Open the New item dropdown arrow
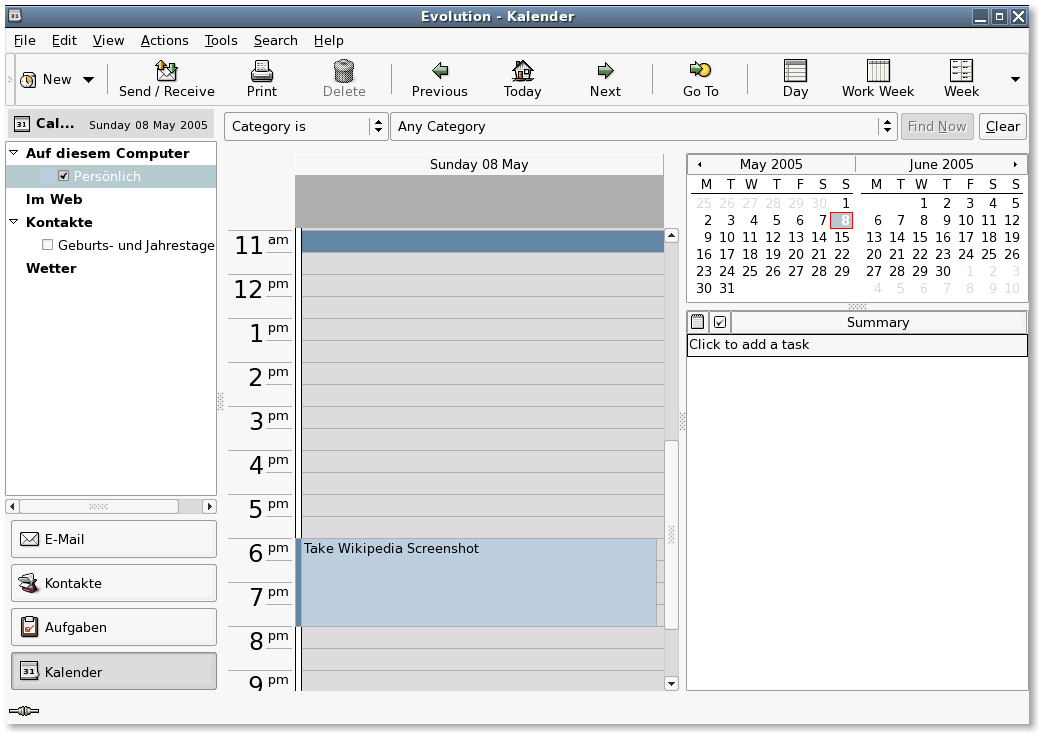The image size is (1038, 733). (x=88, y=79)
